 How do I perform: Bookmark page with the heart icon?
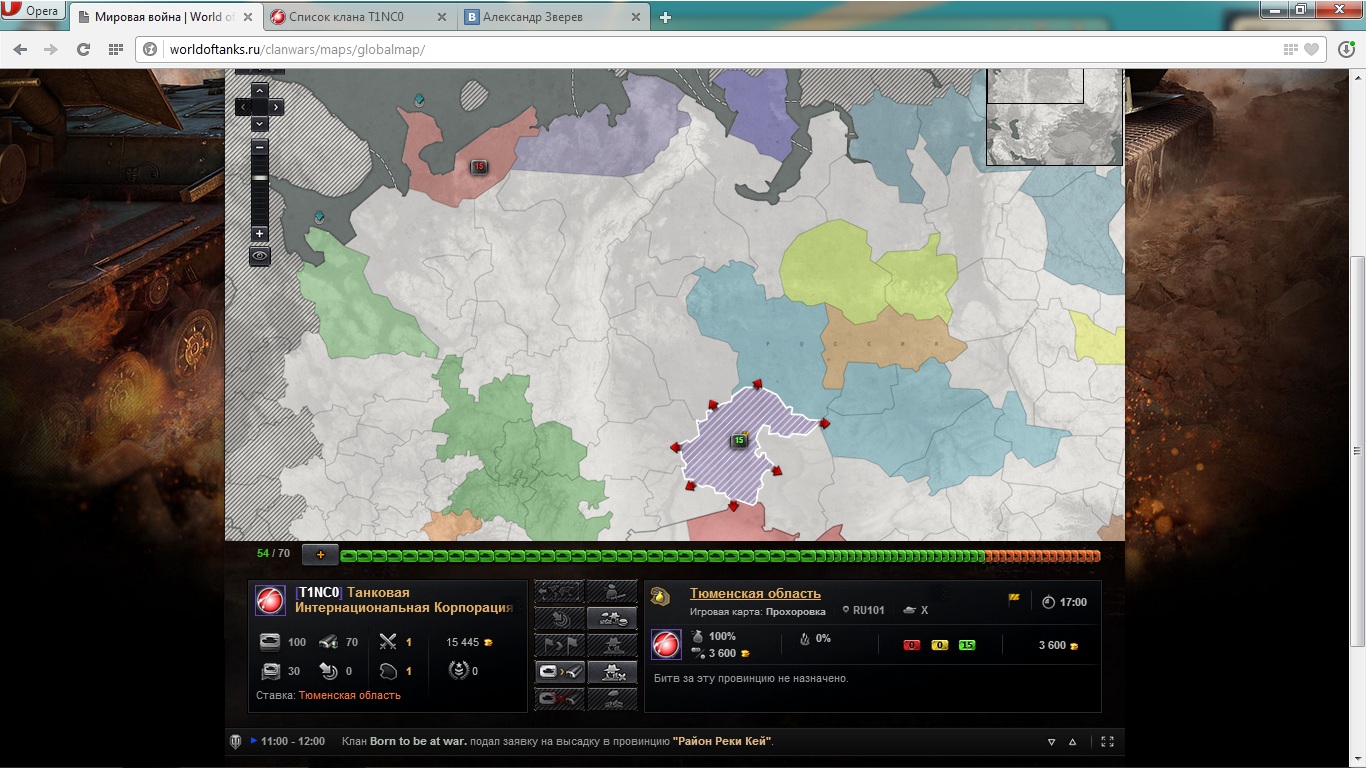click(1311, 49)
